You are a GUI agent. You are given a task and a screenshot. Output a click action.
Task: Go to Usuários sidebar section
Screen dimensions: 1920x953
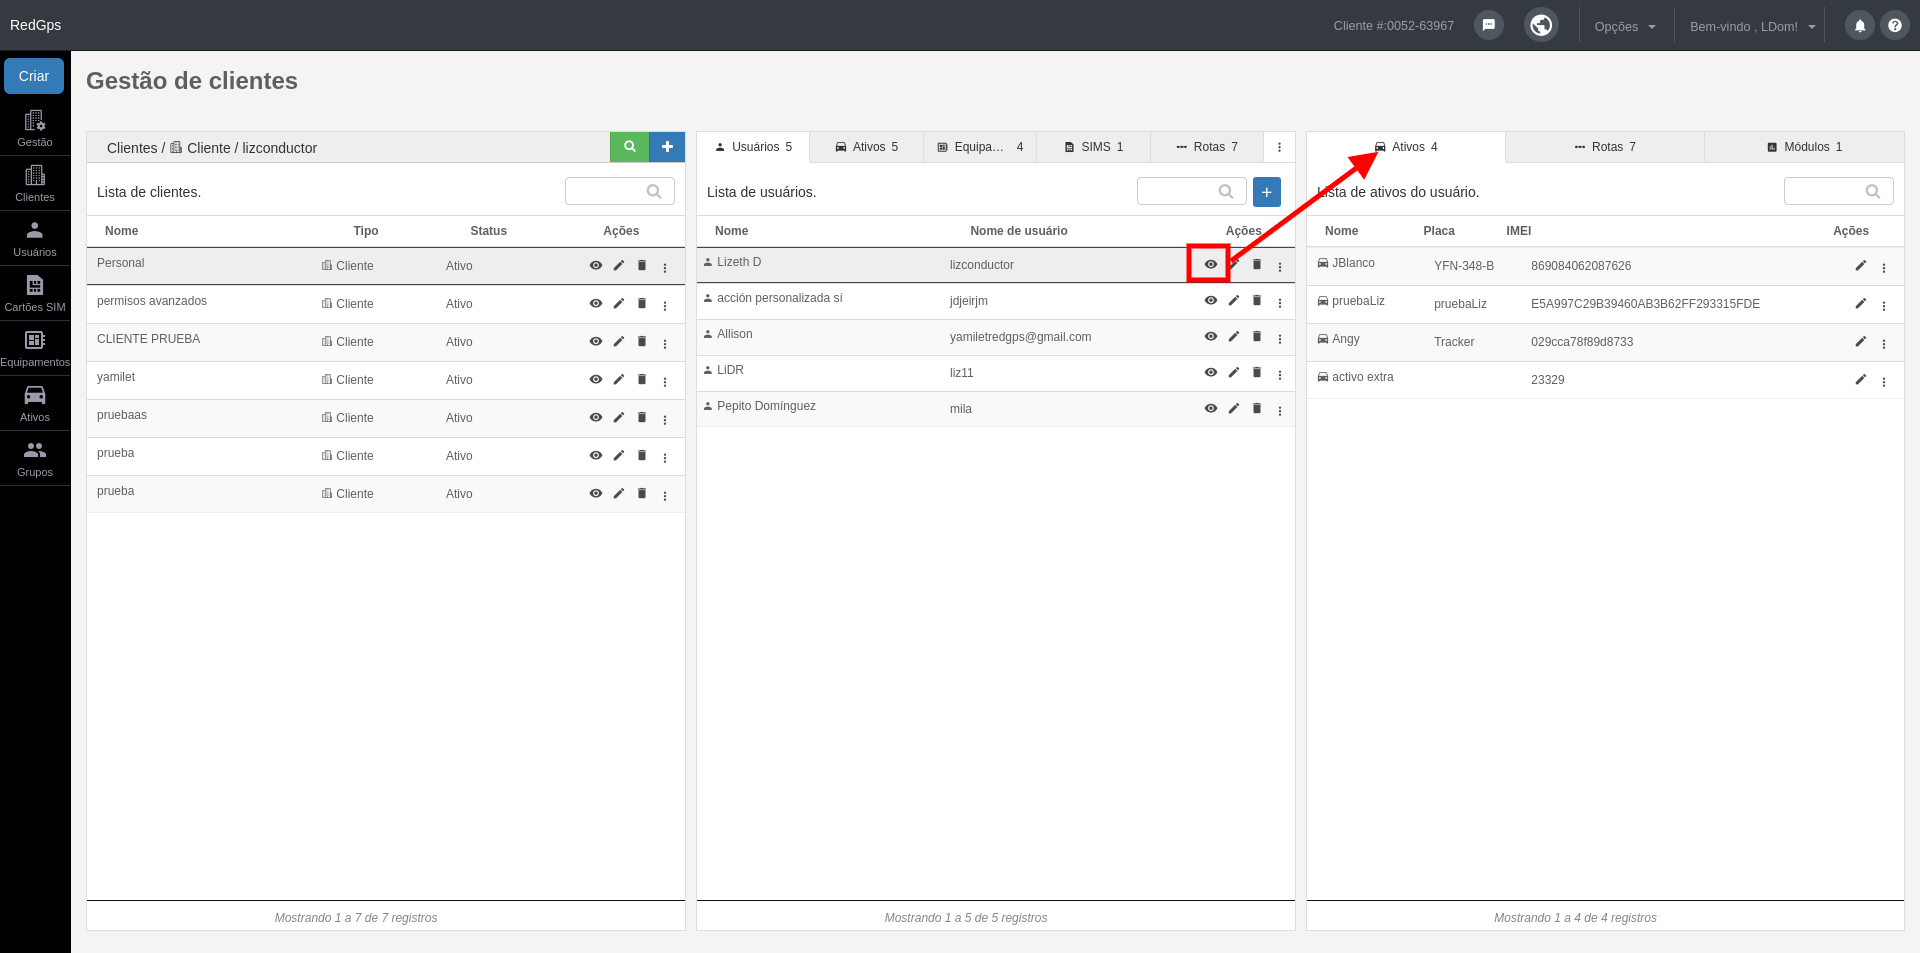pos(35,238)
